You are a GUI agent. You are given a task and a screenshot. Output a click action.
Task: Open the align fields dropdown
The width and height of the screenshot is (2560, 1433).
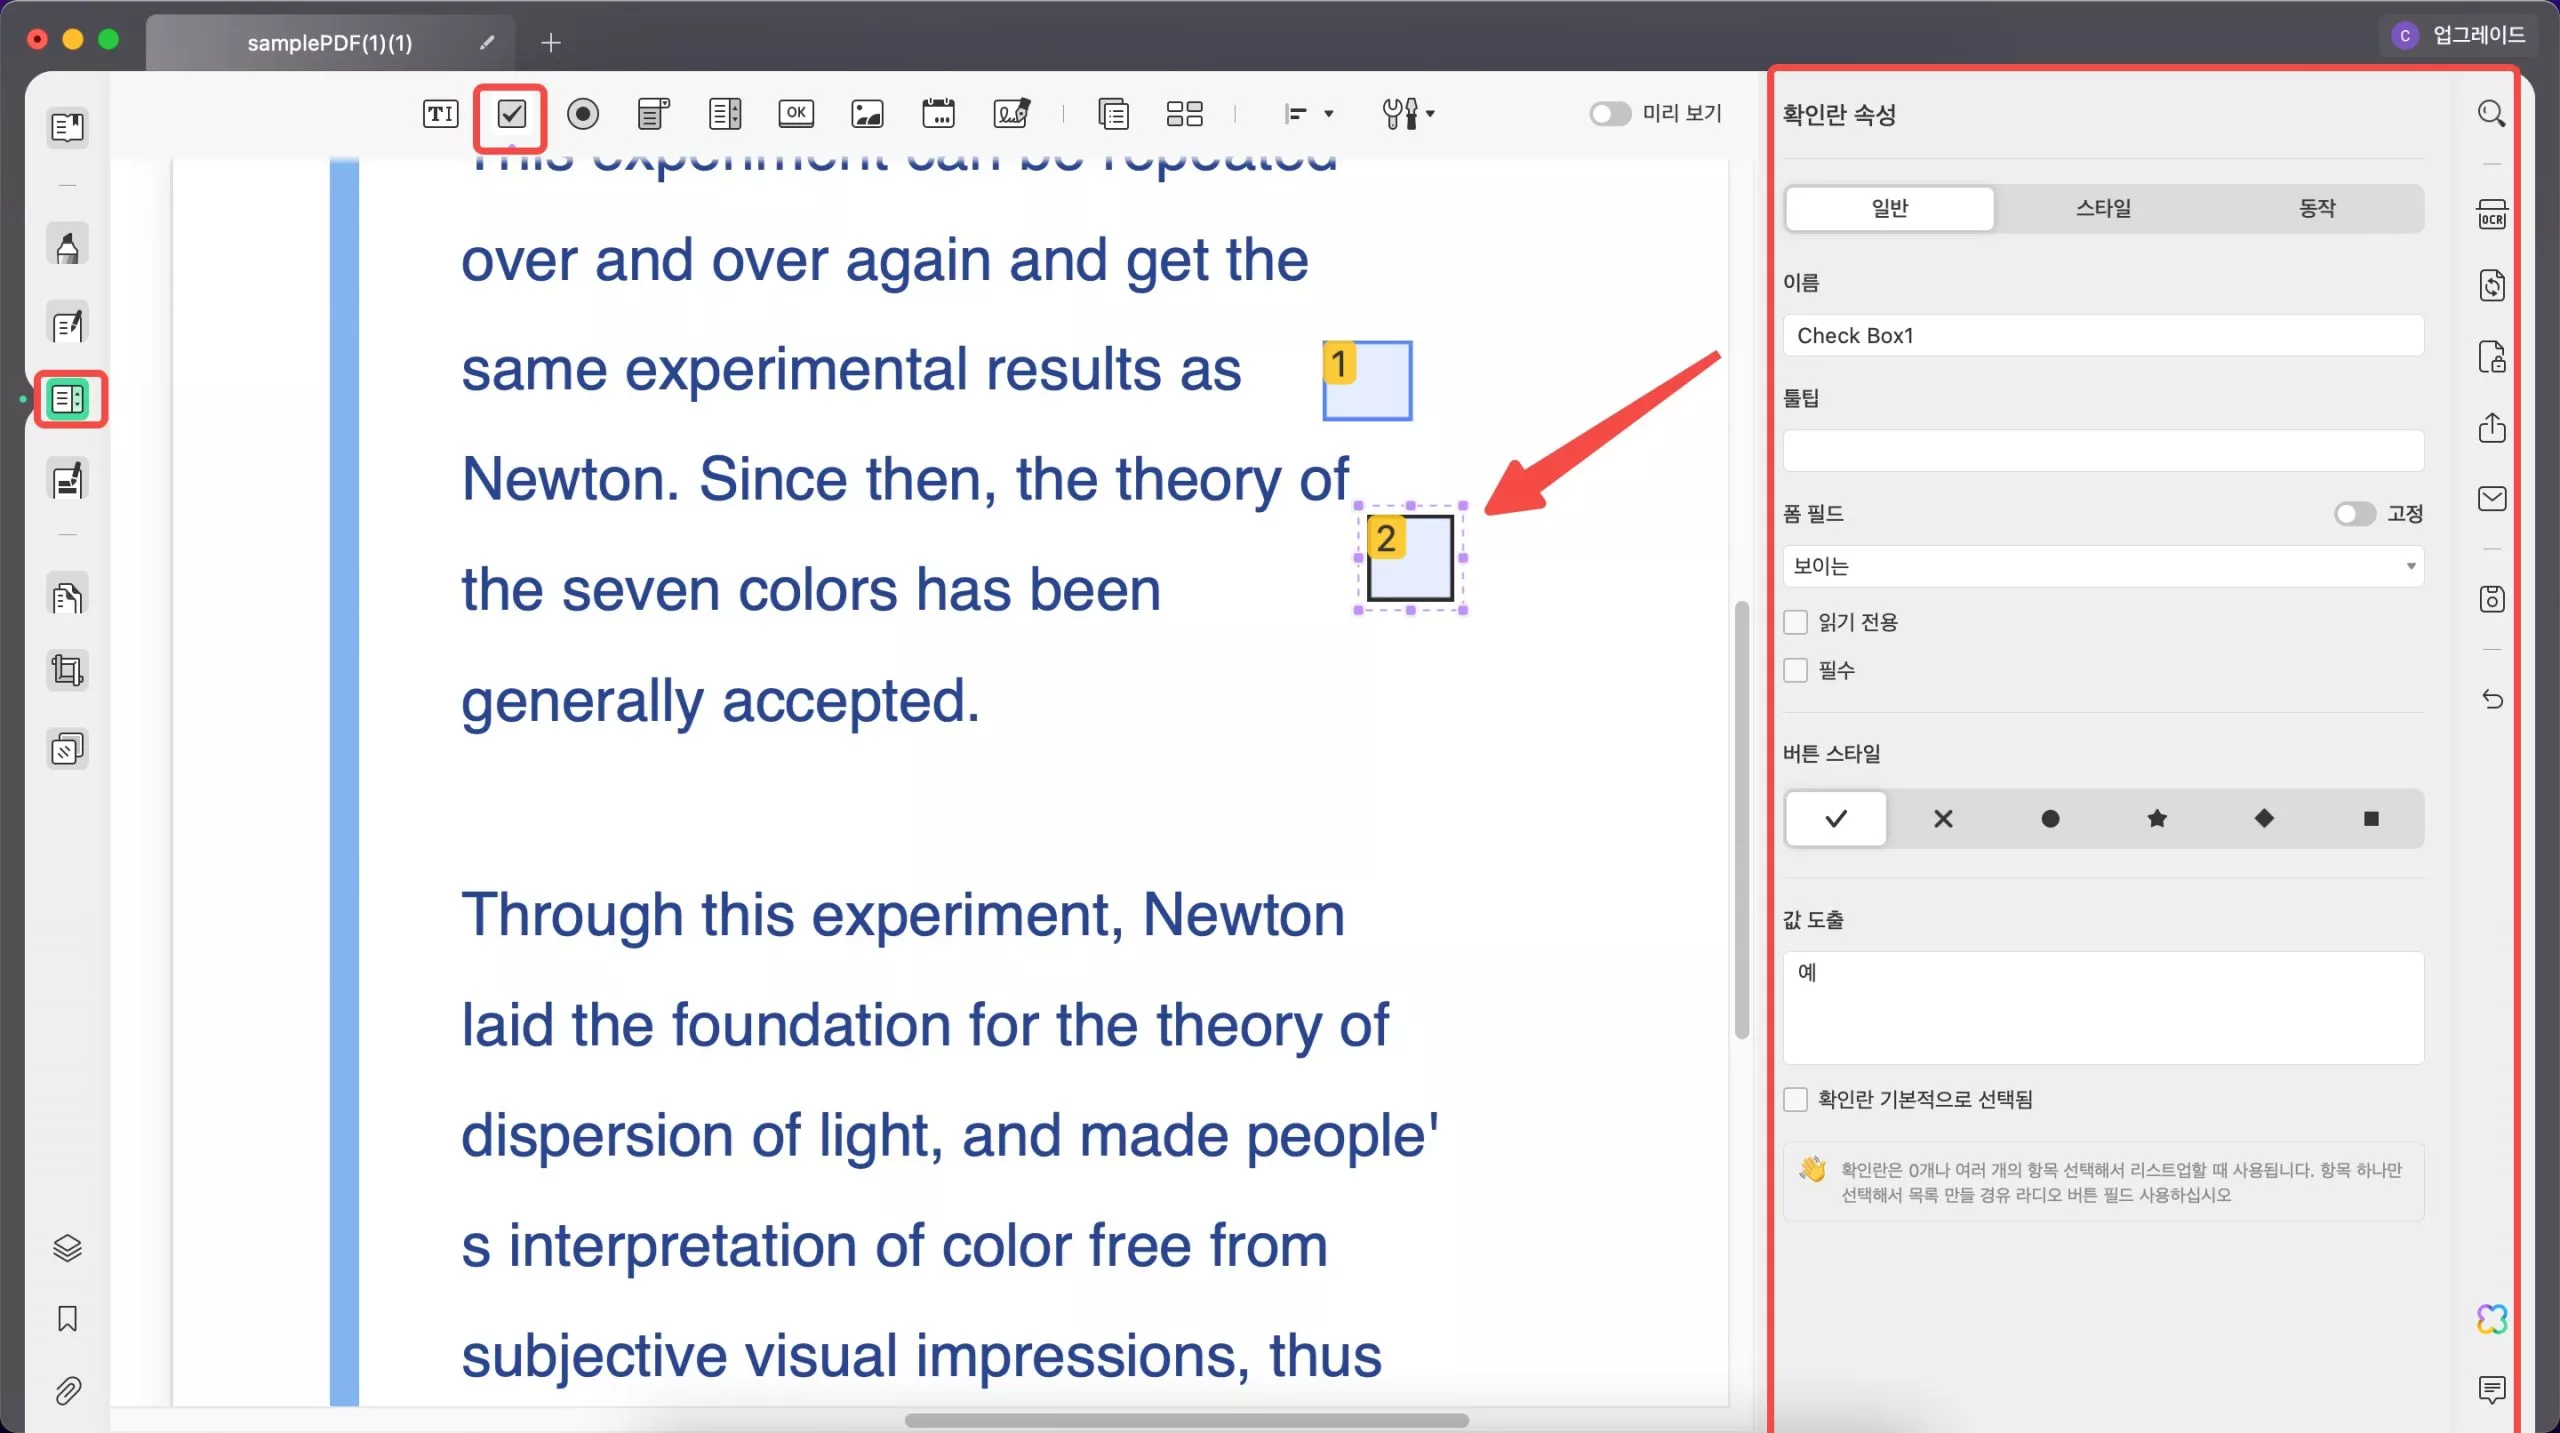(1308, 114)
